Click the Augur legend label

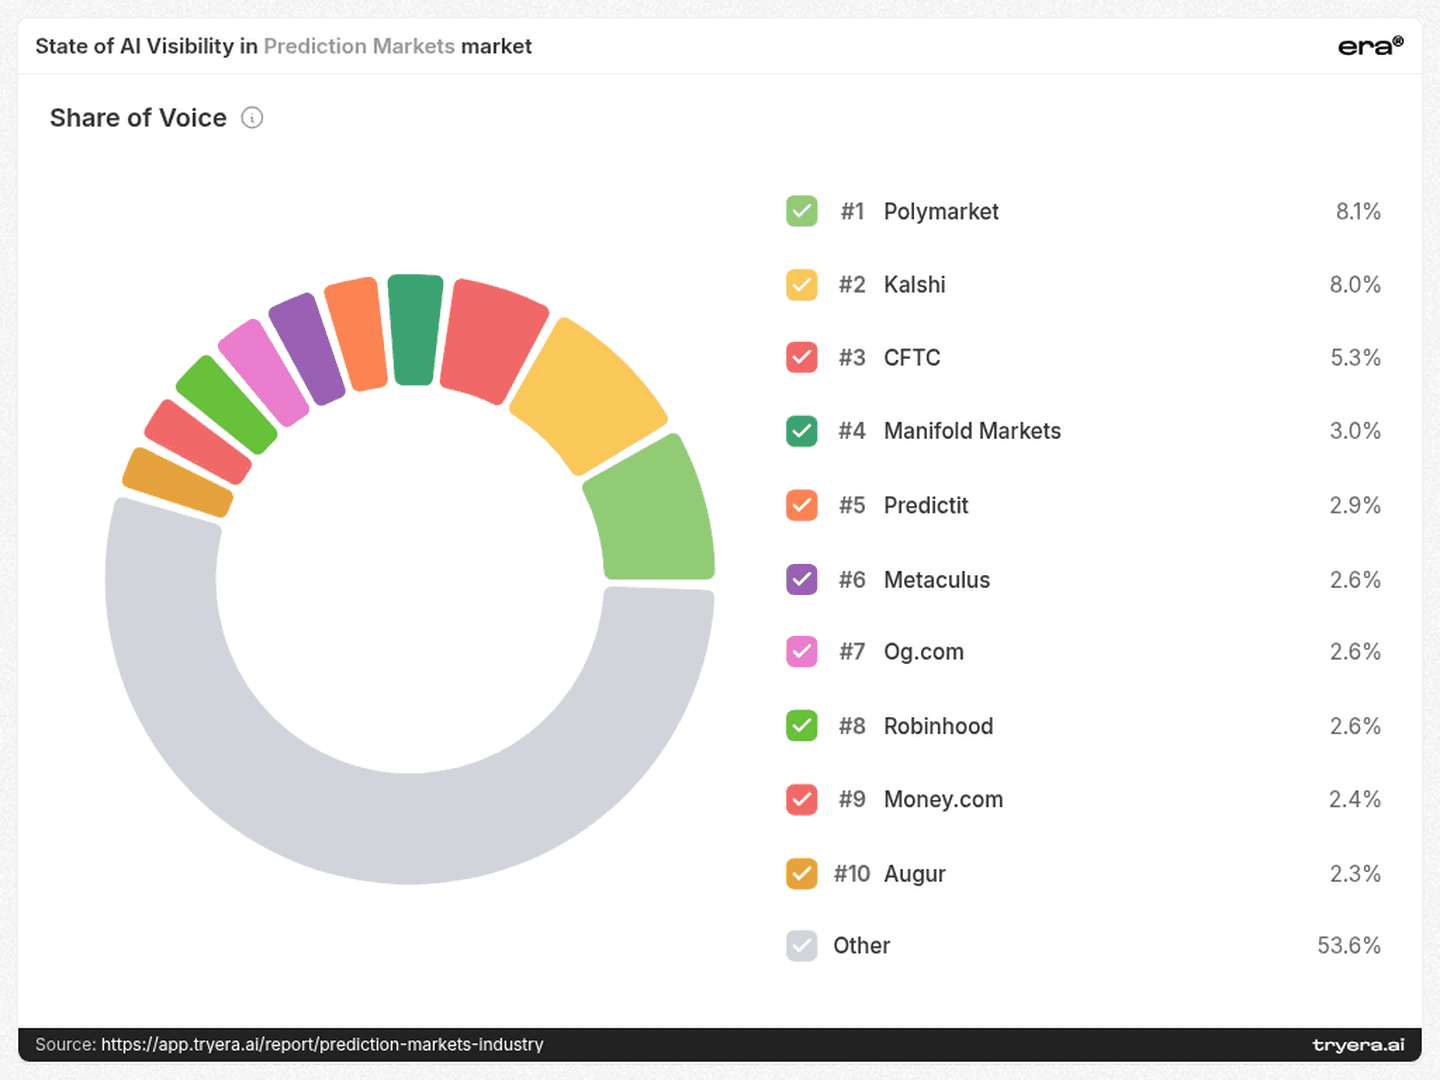[915, 874]
